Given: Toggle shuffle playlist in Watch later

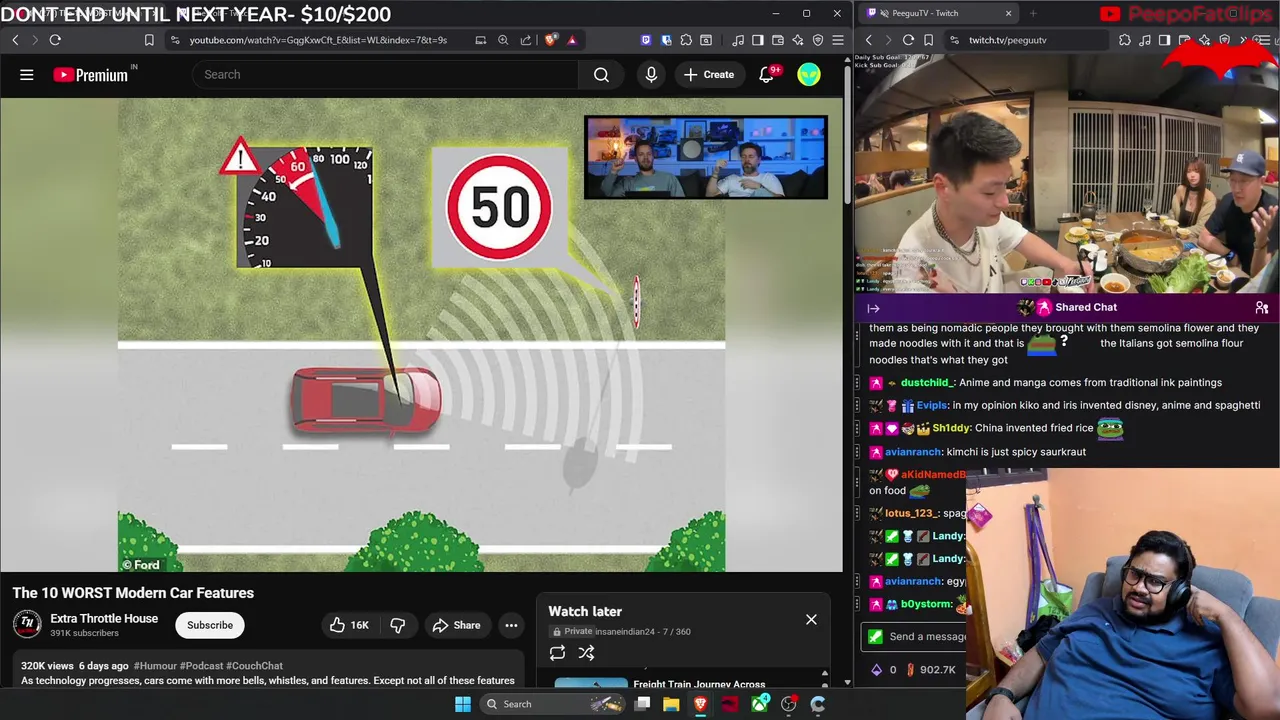Looking at the screenshot, I should click(x=587, y=653).
